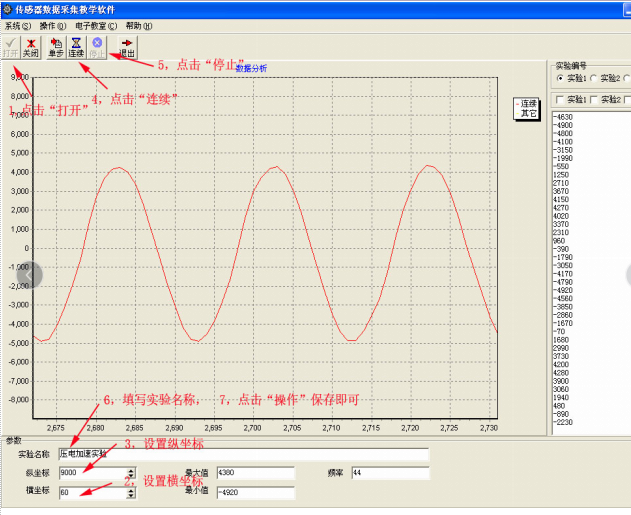
Task: Check the 实验2 checkbox
Action: point(594,99)
